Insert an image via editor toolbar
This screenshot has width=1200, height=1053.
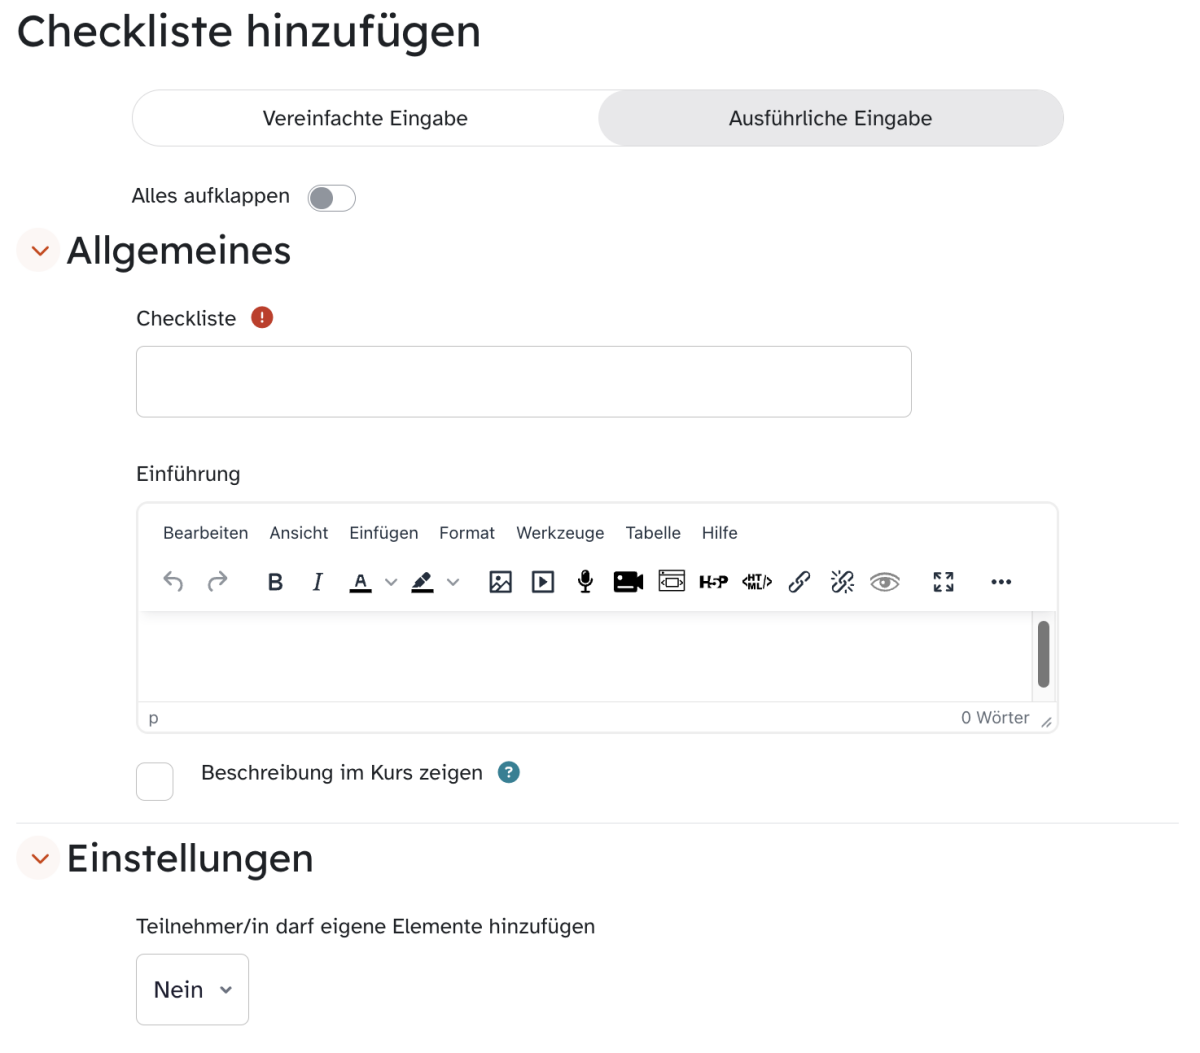pyautogui.click(x=500, y=582)
